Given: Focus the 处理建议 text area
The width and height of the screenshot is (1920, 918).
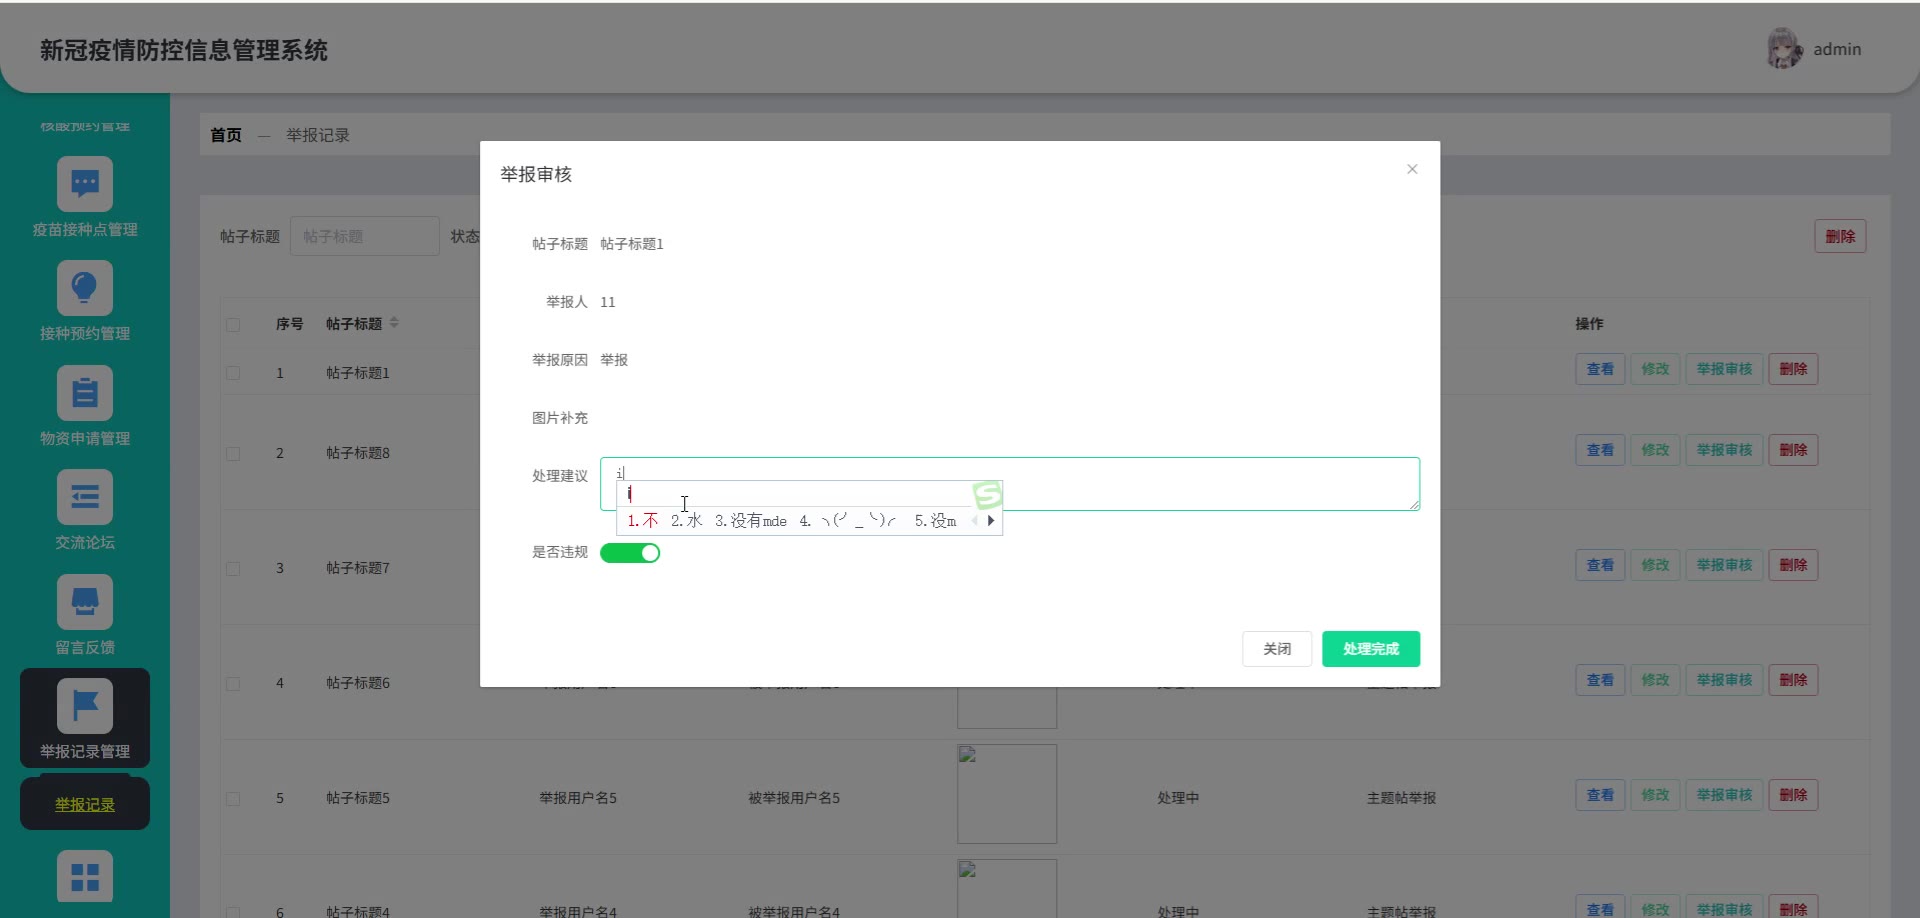Looking at the screenshot, I should pos(1010,484).
